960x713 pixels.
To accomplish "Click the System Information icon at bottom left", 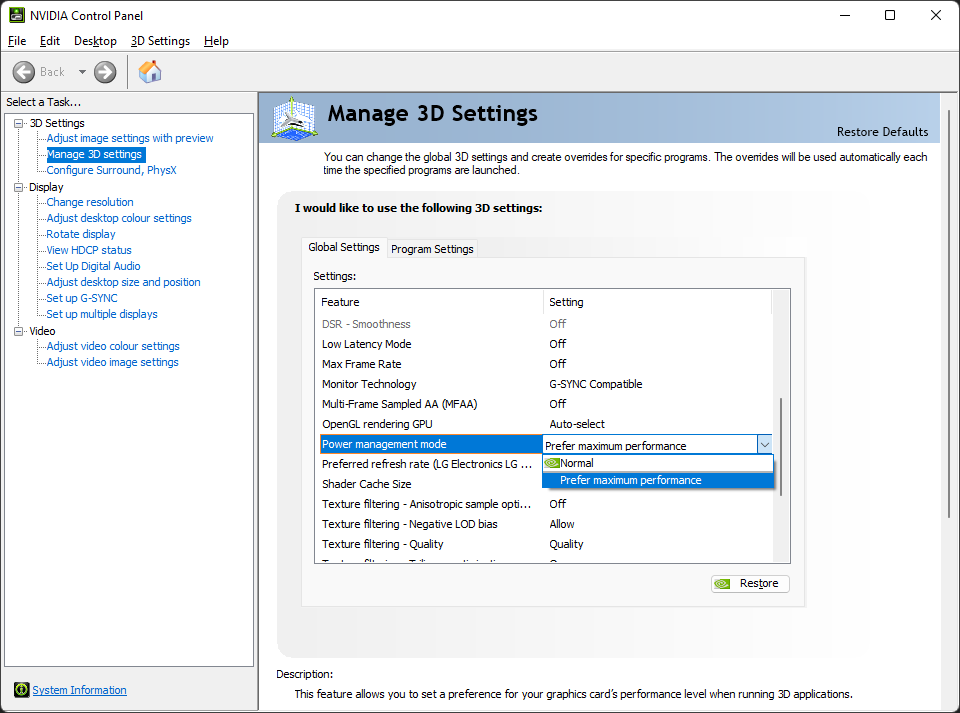I will pyautogui.click(x=21, y=690).
